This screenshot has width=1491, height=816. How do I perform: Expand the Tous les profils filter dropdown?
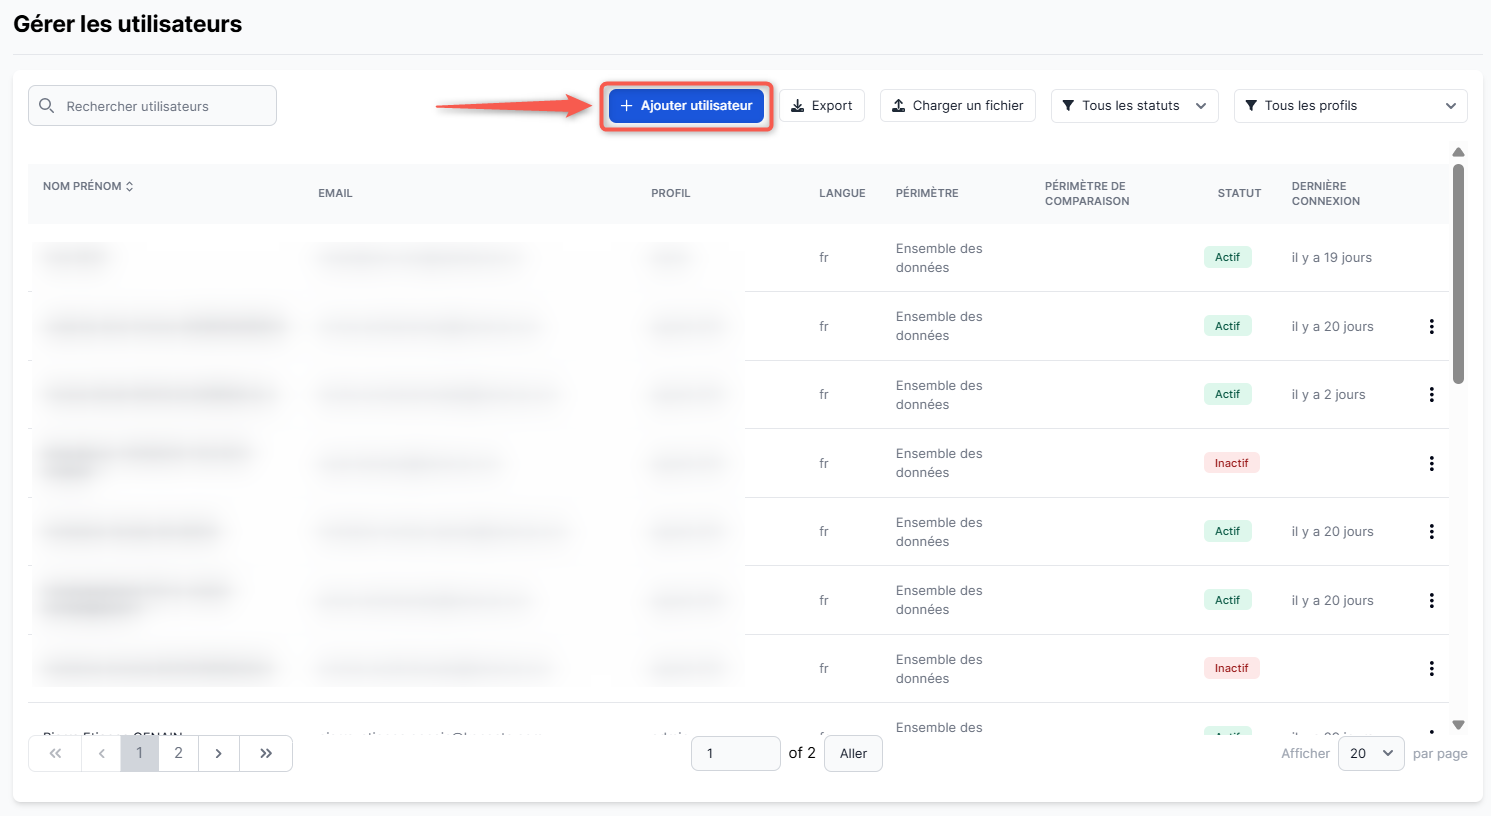[1350, 106]
